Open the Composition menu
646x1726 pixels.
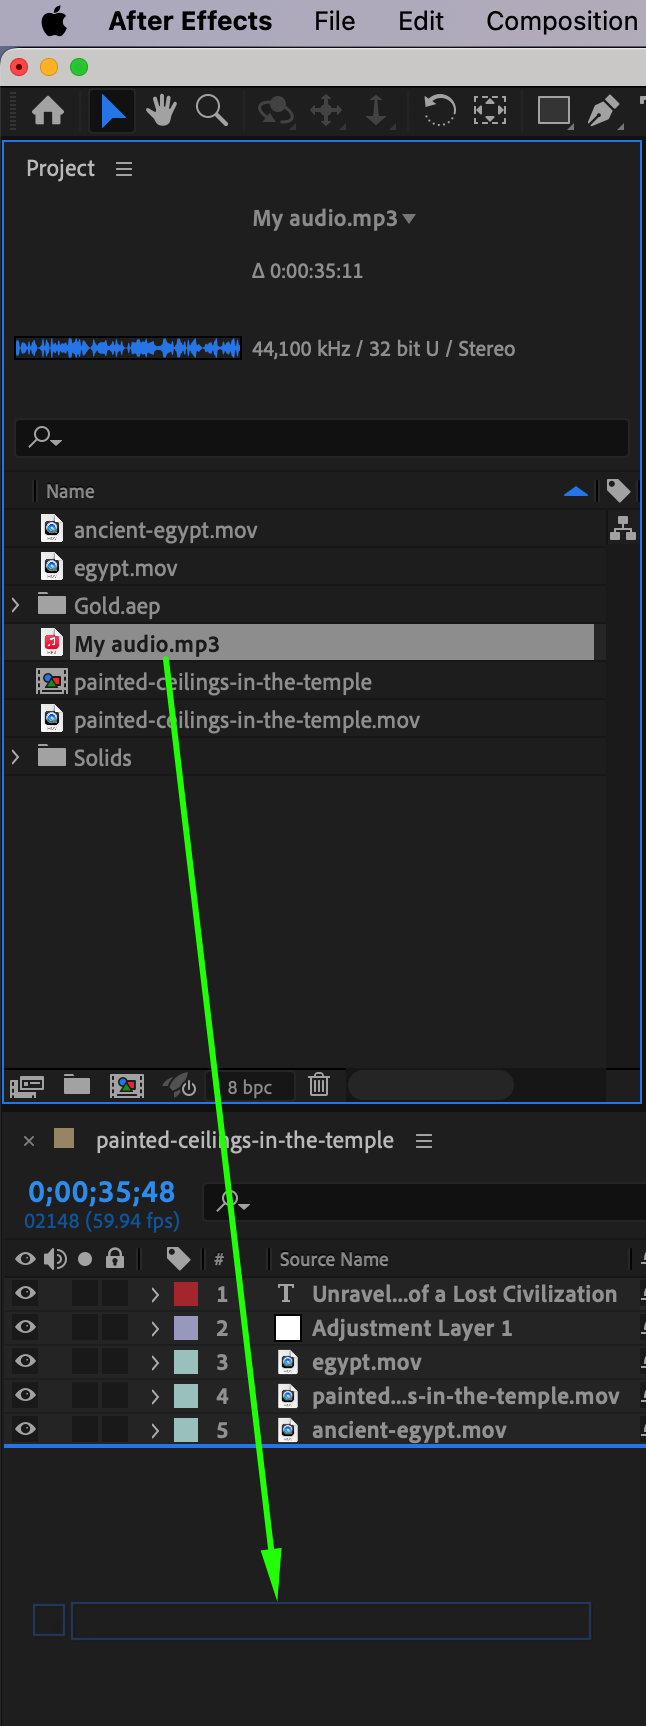[x=561, y=21]
